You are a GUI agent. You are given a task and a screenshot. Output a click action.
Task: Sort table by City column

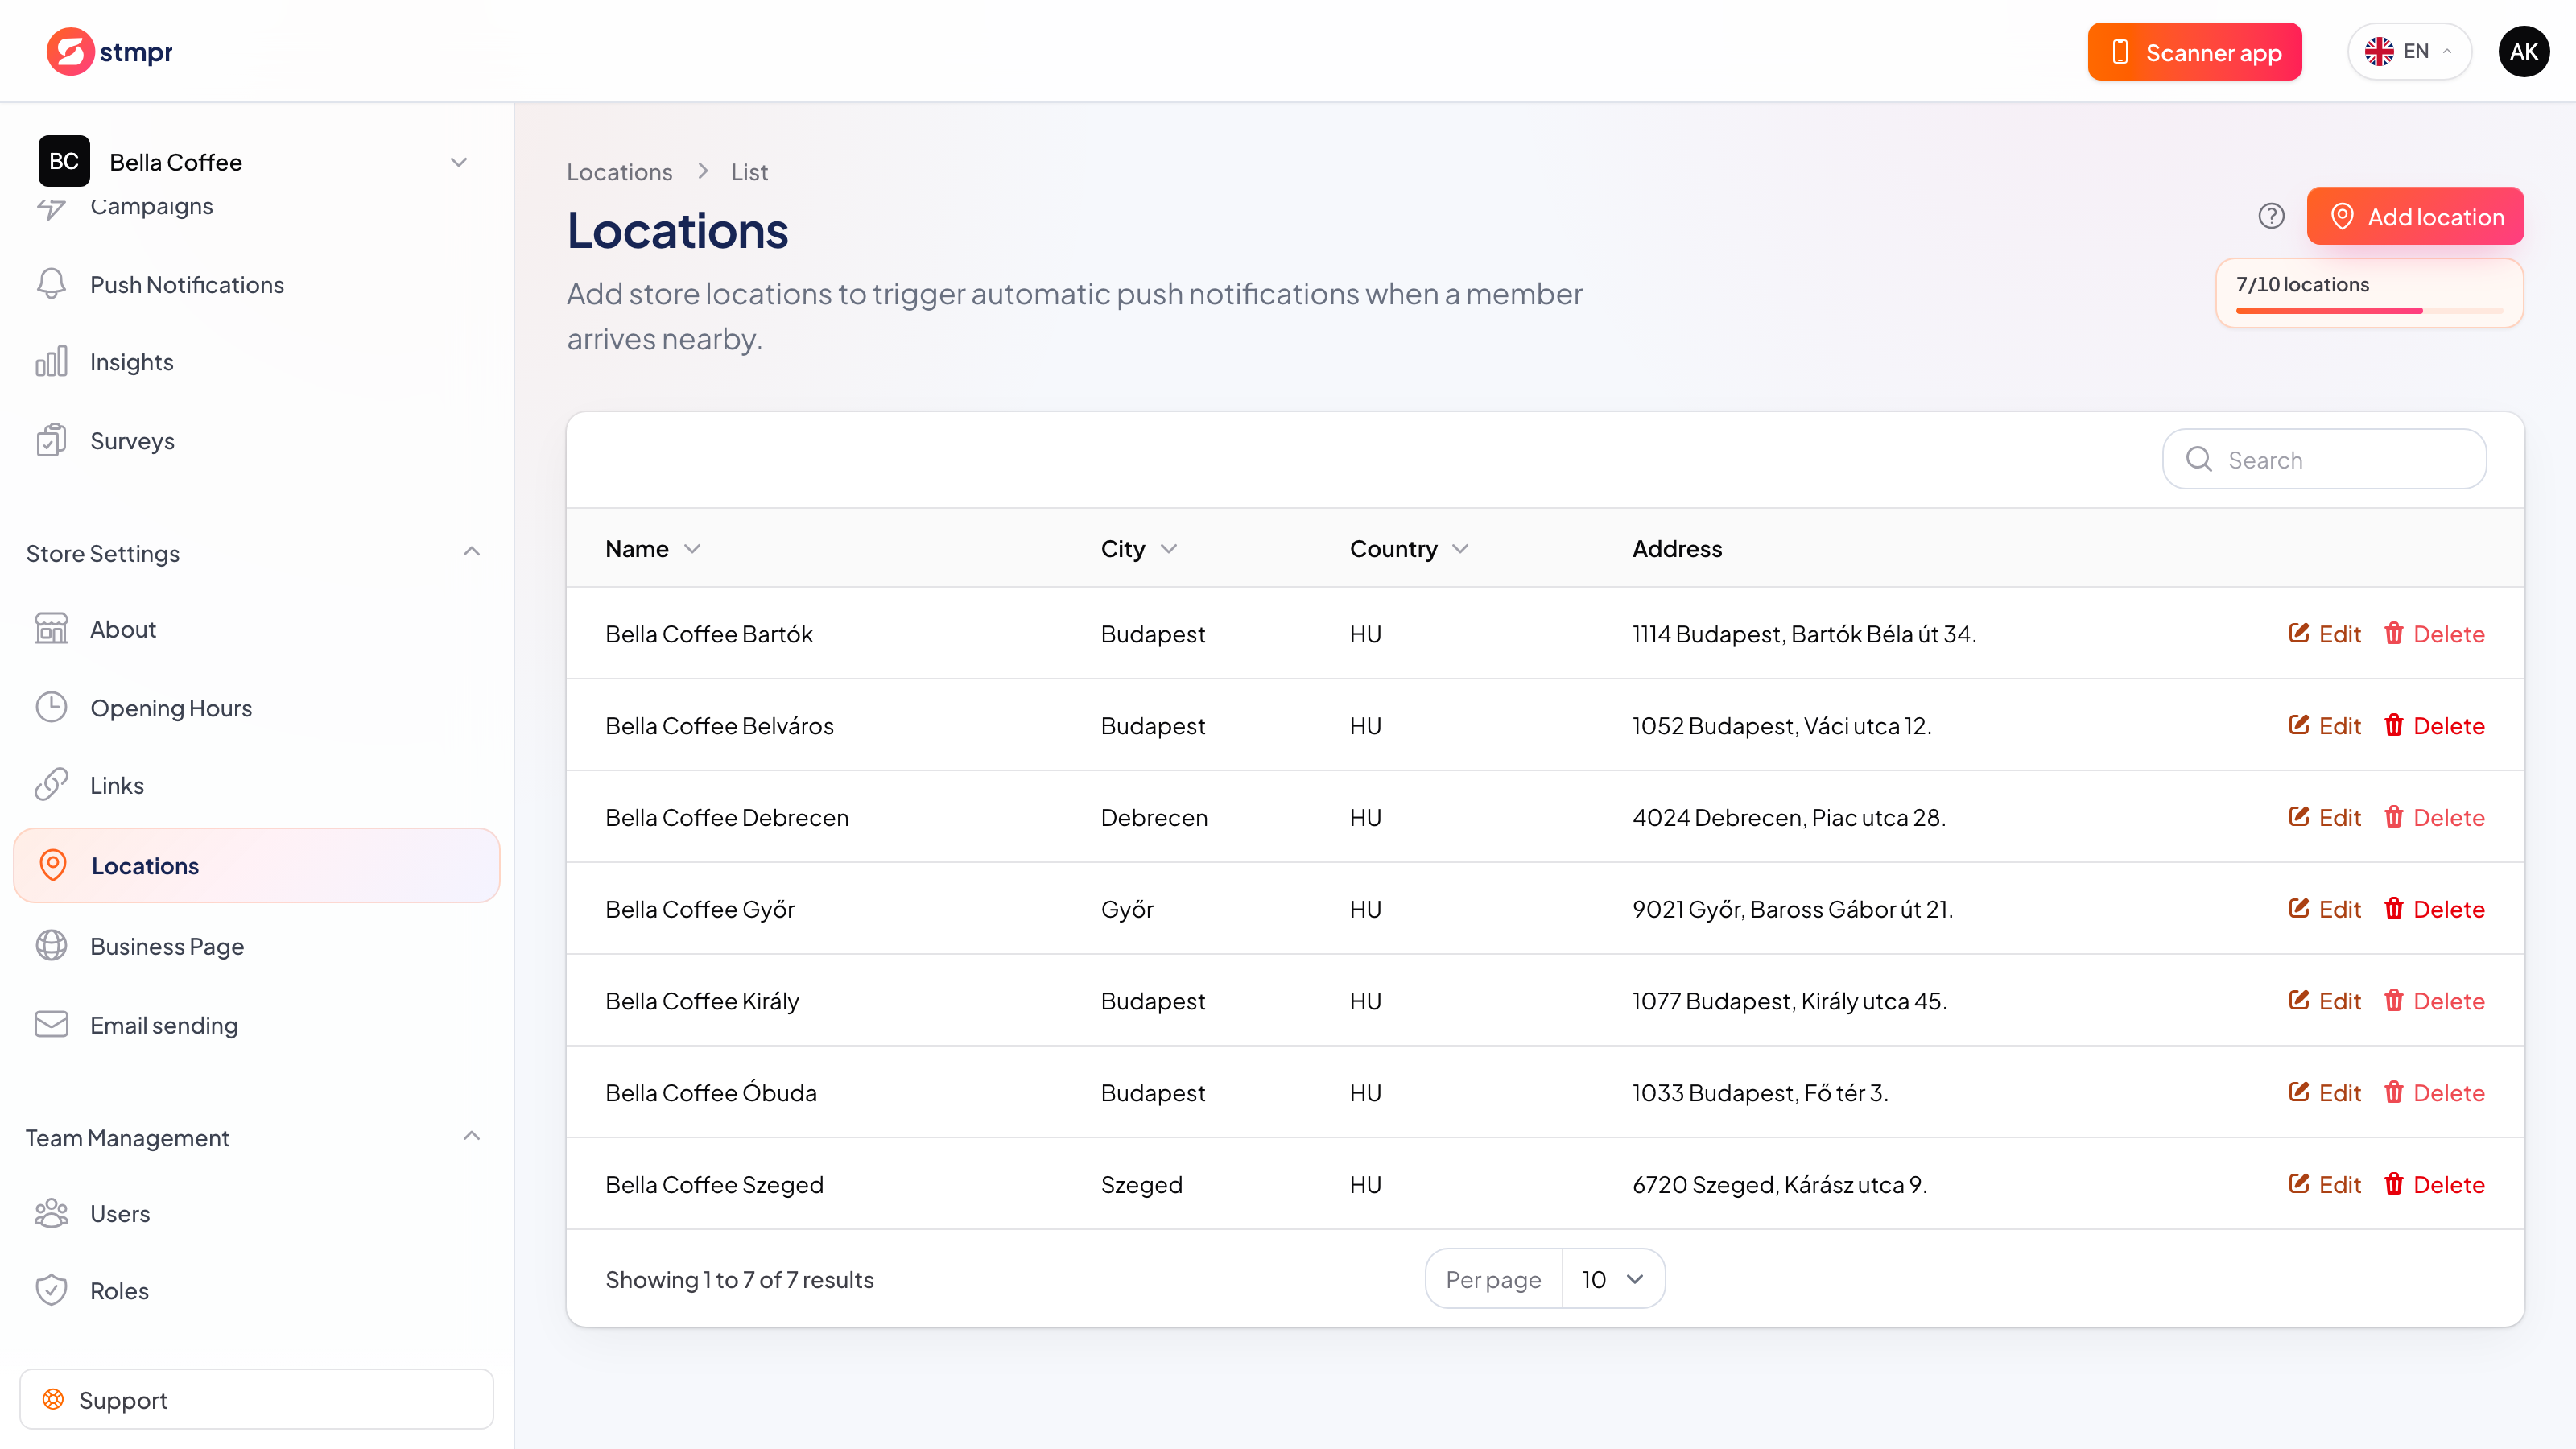(1139, 548)
